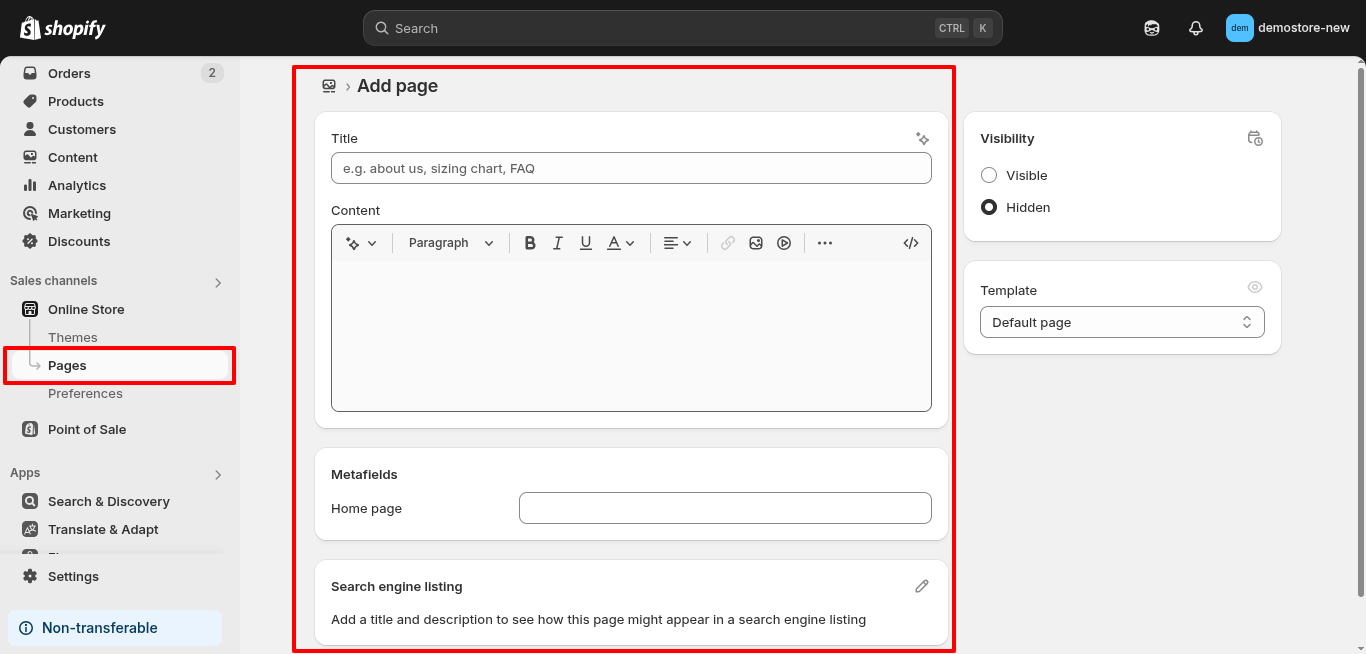Edit the search engine listing with the pencil

921,586
